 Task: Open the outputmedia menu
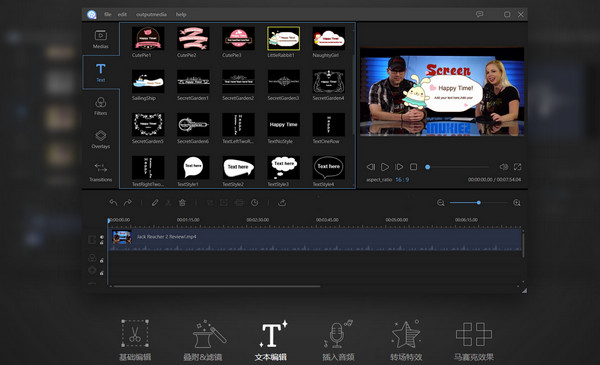pyautogui.click(x=151, y=15)
